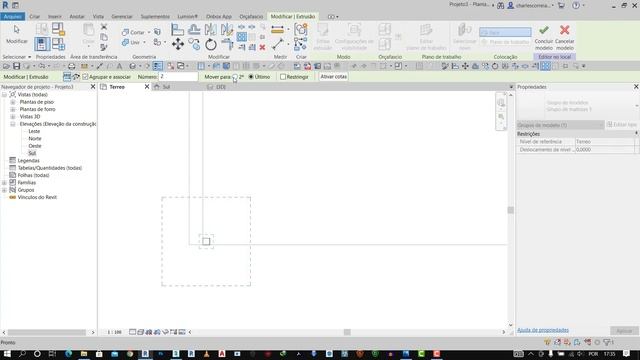This screenshot has width=640, height=360.
Task: Click the taskbar search magnifier icon
Action: 22,354
